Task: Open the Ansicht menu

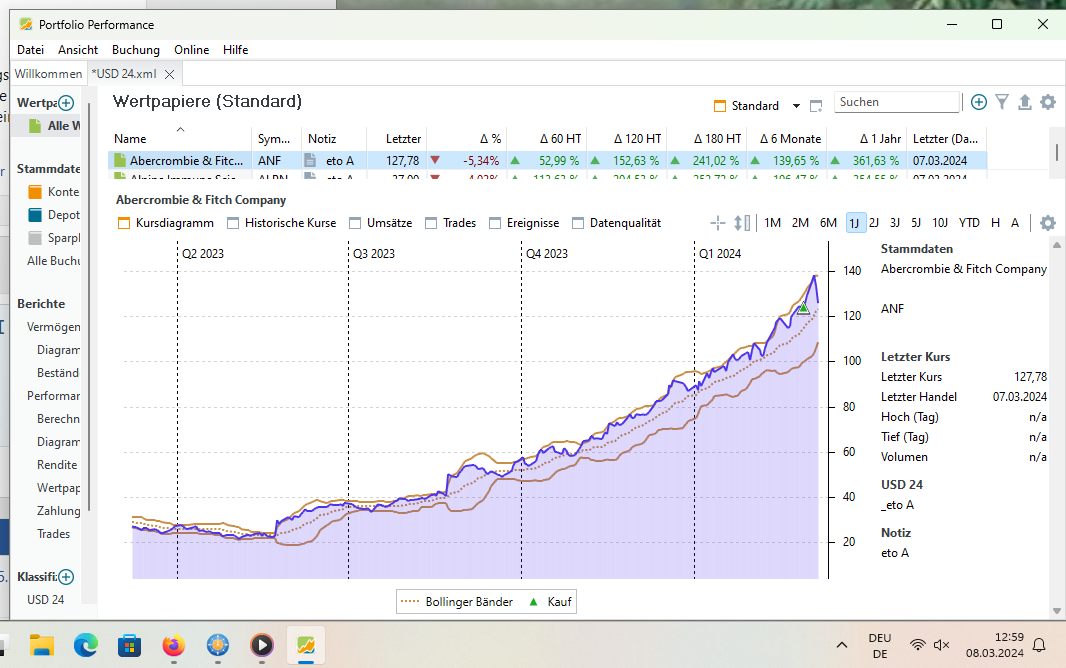Action: 78,50
